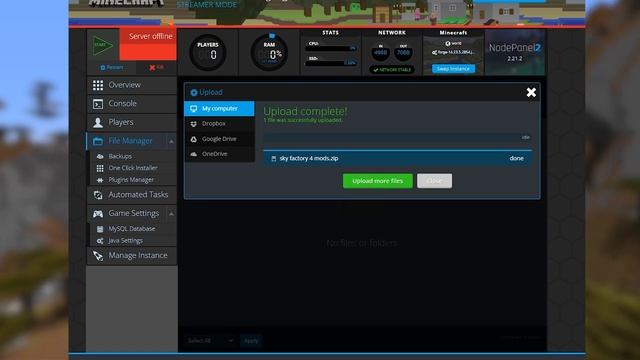Select the Console menu item

point(132,104)
